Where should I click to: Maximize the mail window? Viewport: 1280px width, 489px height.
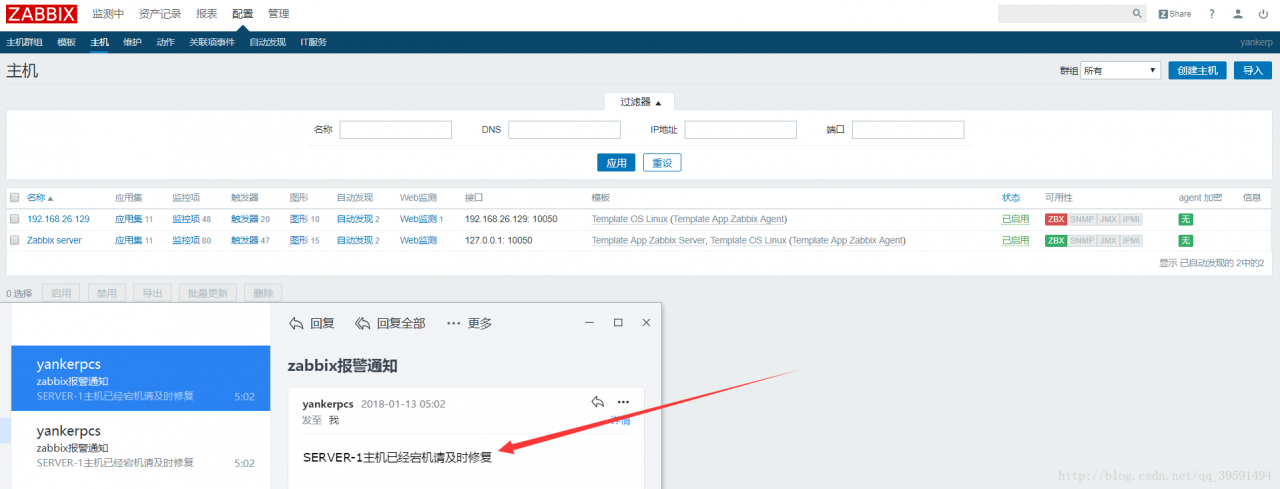[618, 322]
